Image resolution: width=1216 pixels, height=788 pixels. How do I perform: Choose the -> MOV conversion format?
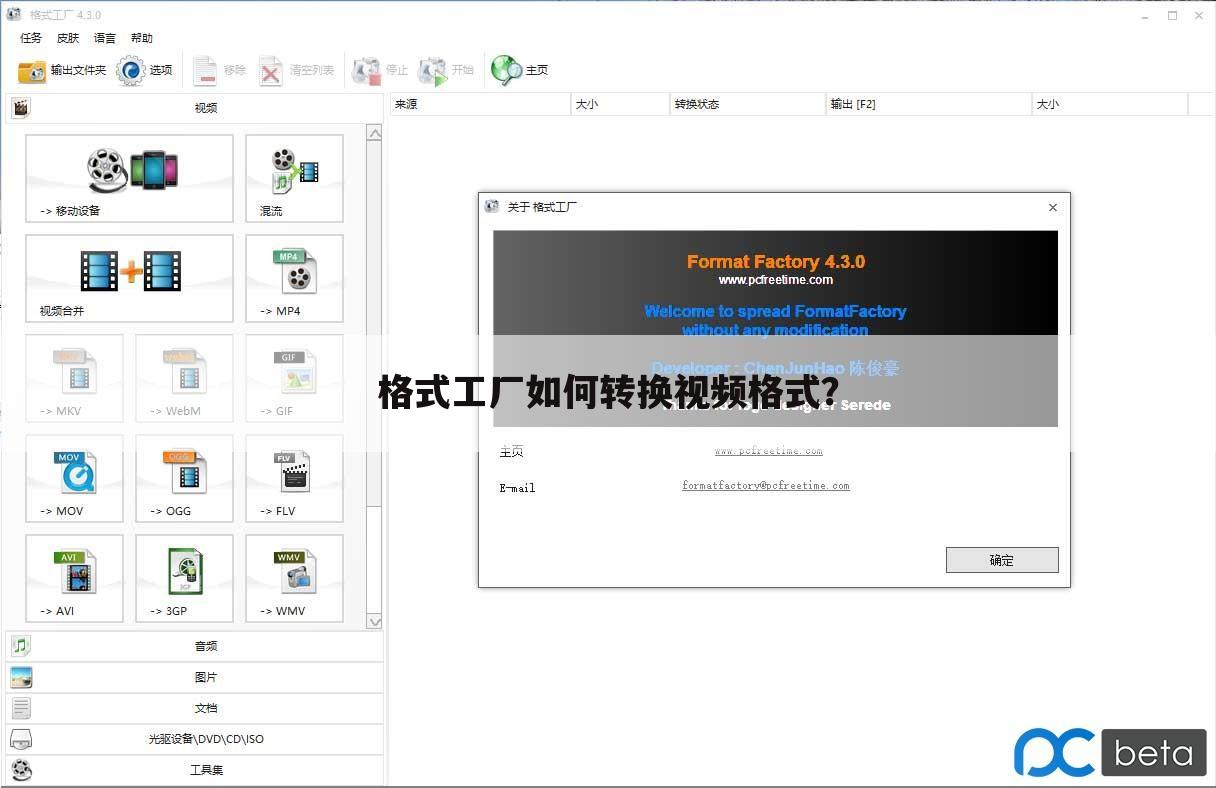click(74, 478)
